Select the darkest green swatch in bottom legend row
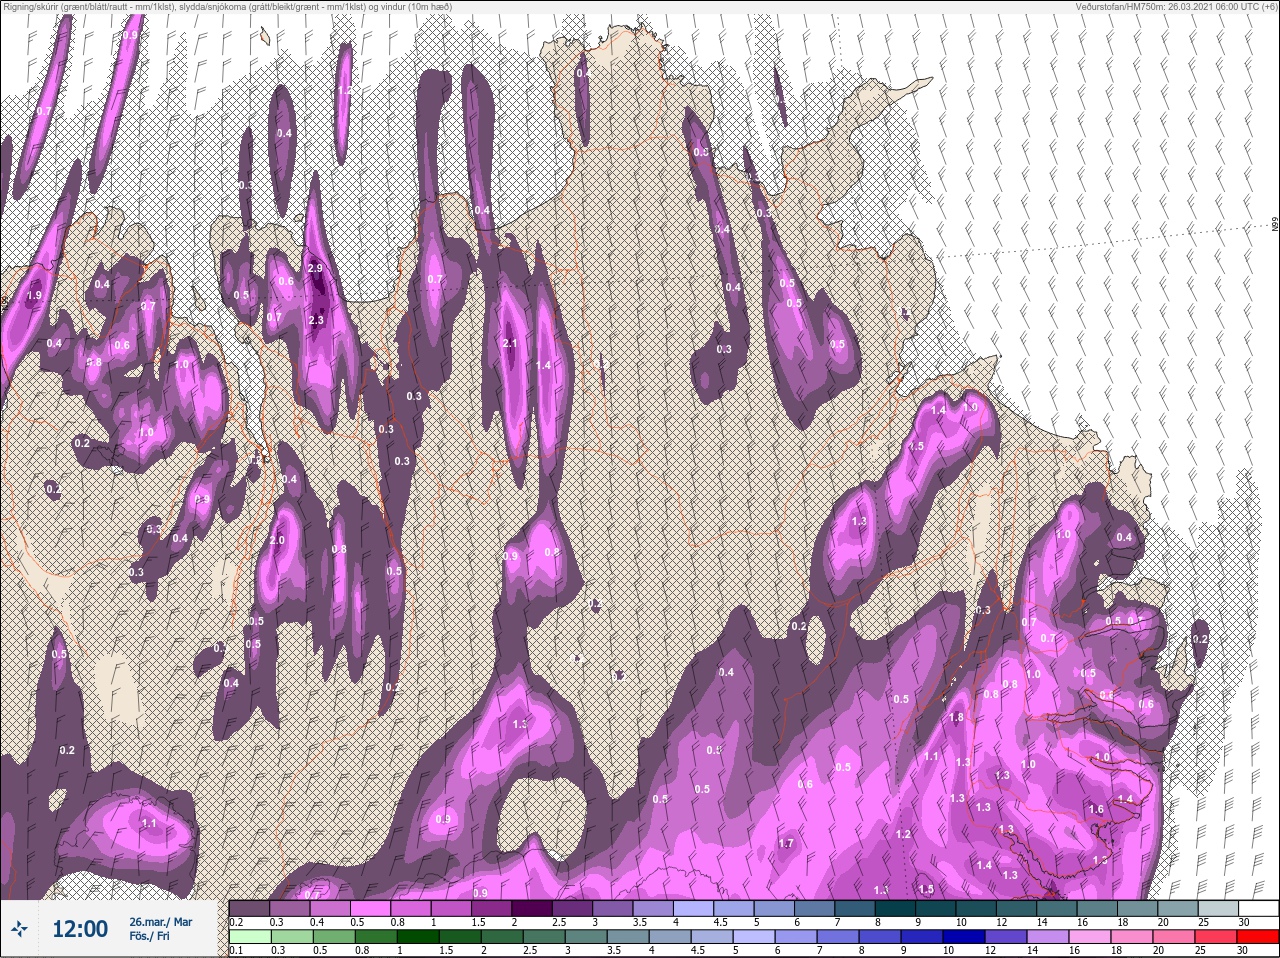 point(418,936)
